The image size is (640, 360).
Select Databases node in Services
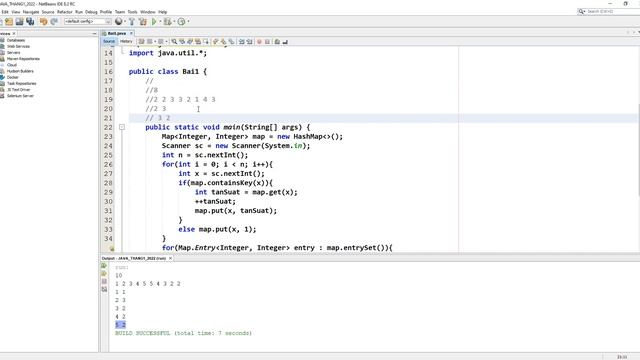pos(16,40)
